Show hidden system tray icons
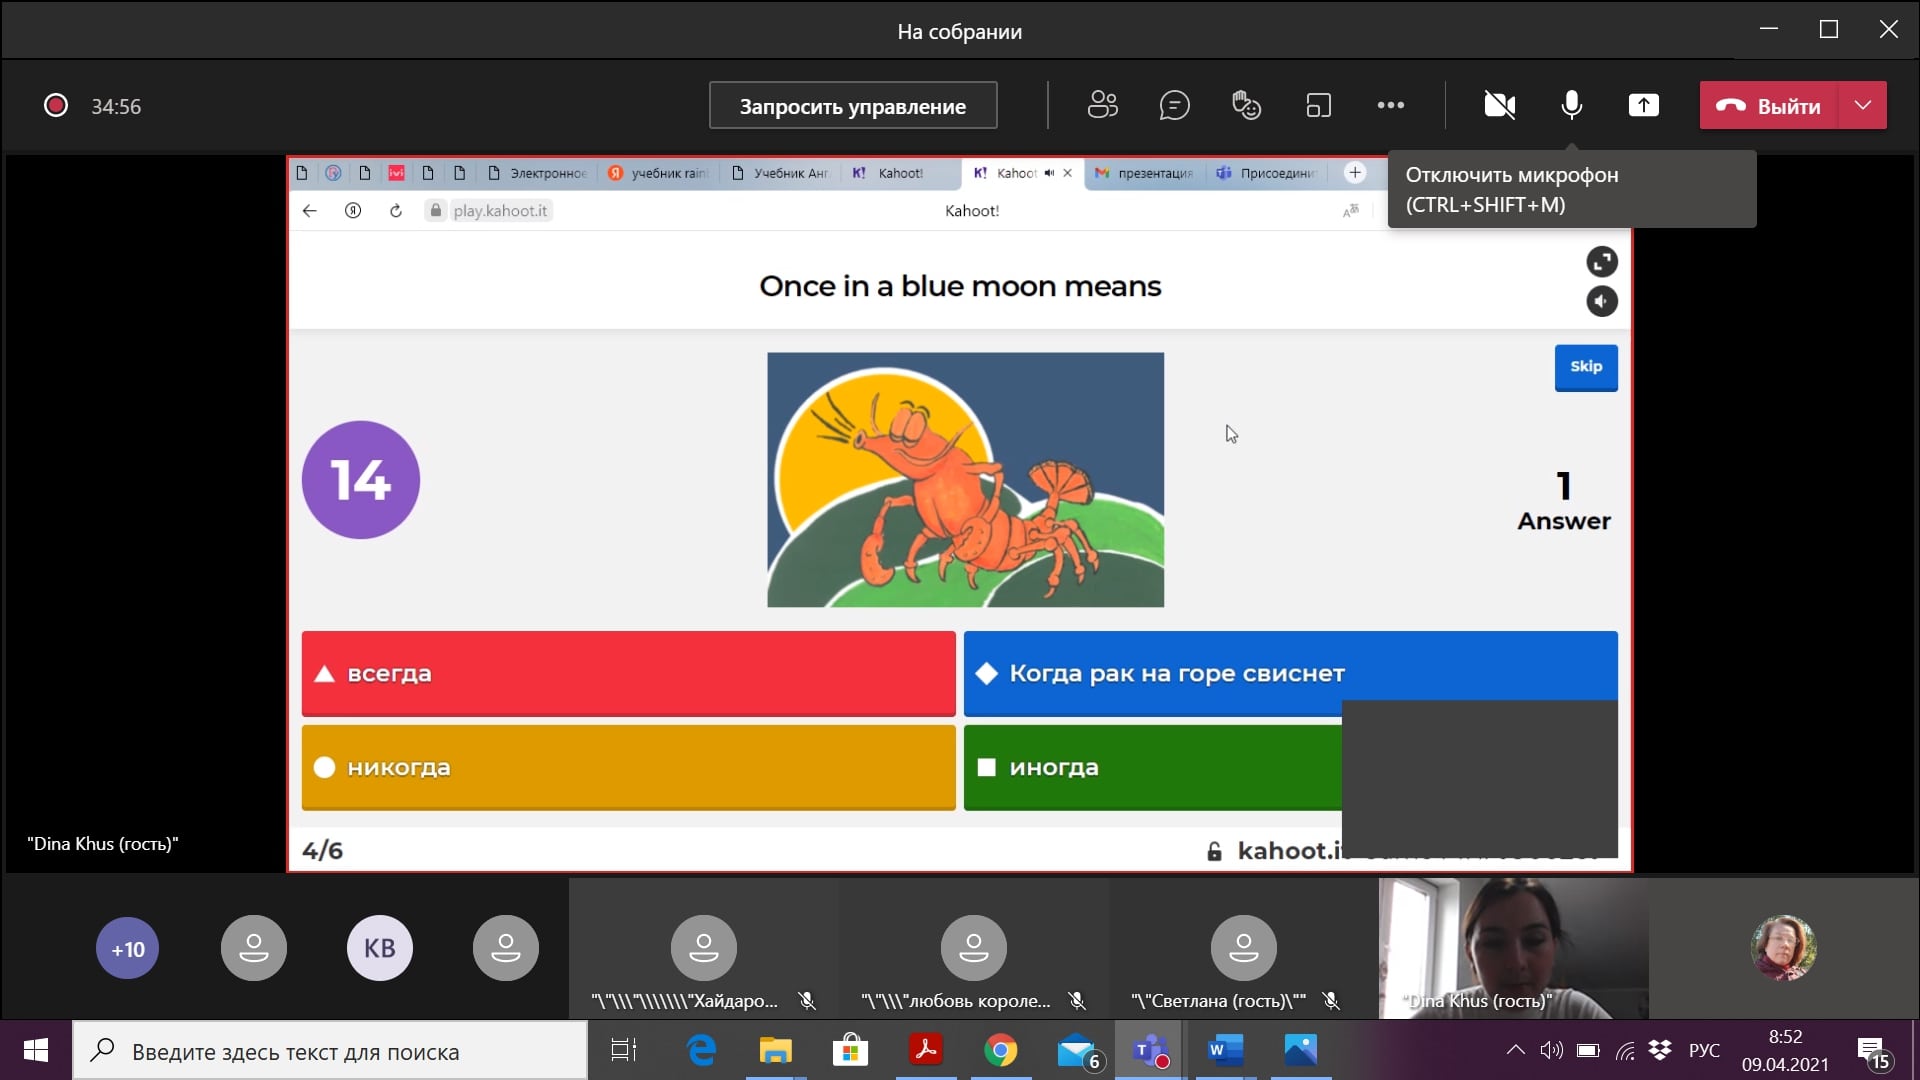This screenshot has width=1920, height=1080. [x=1515, y=1050]
